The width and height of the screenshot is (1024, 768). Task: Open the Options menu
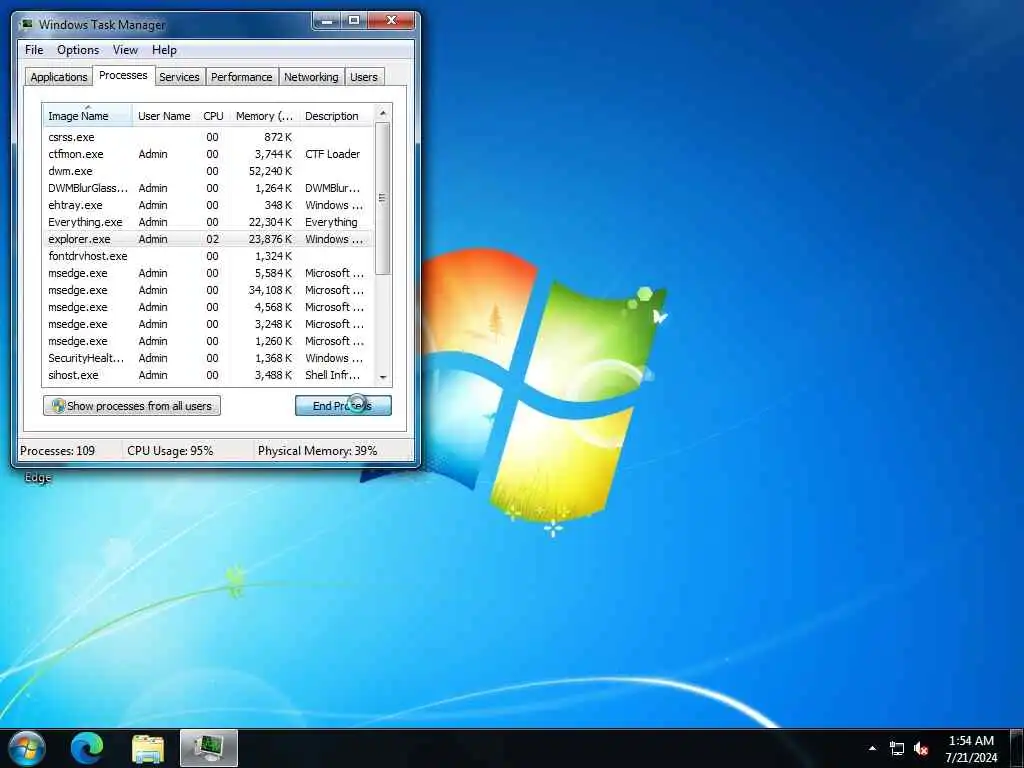(x=78, y=50)
